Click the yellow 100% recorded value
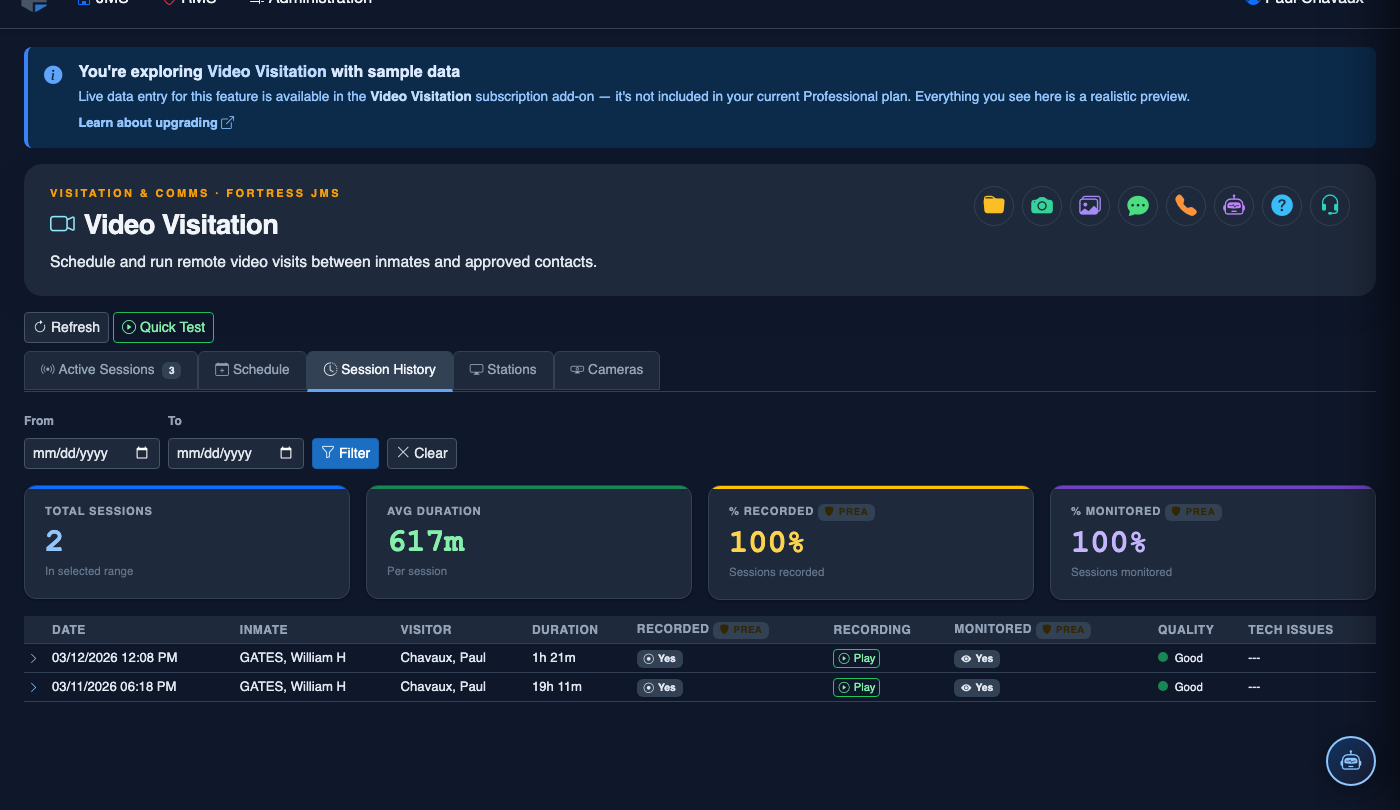This screenshot has height=810, width=1400. pos(767,541)
